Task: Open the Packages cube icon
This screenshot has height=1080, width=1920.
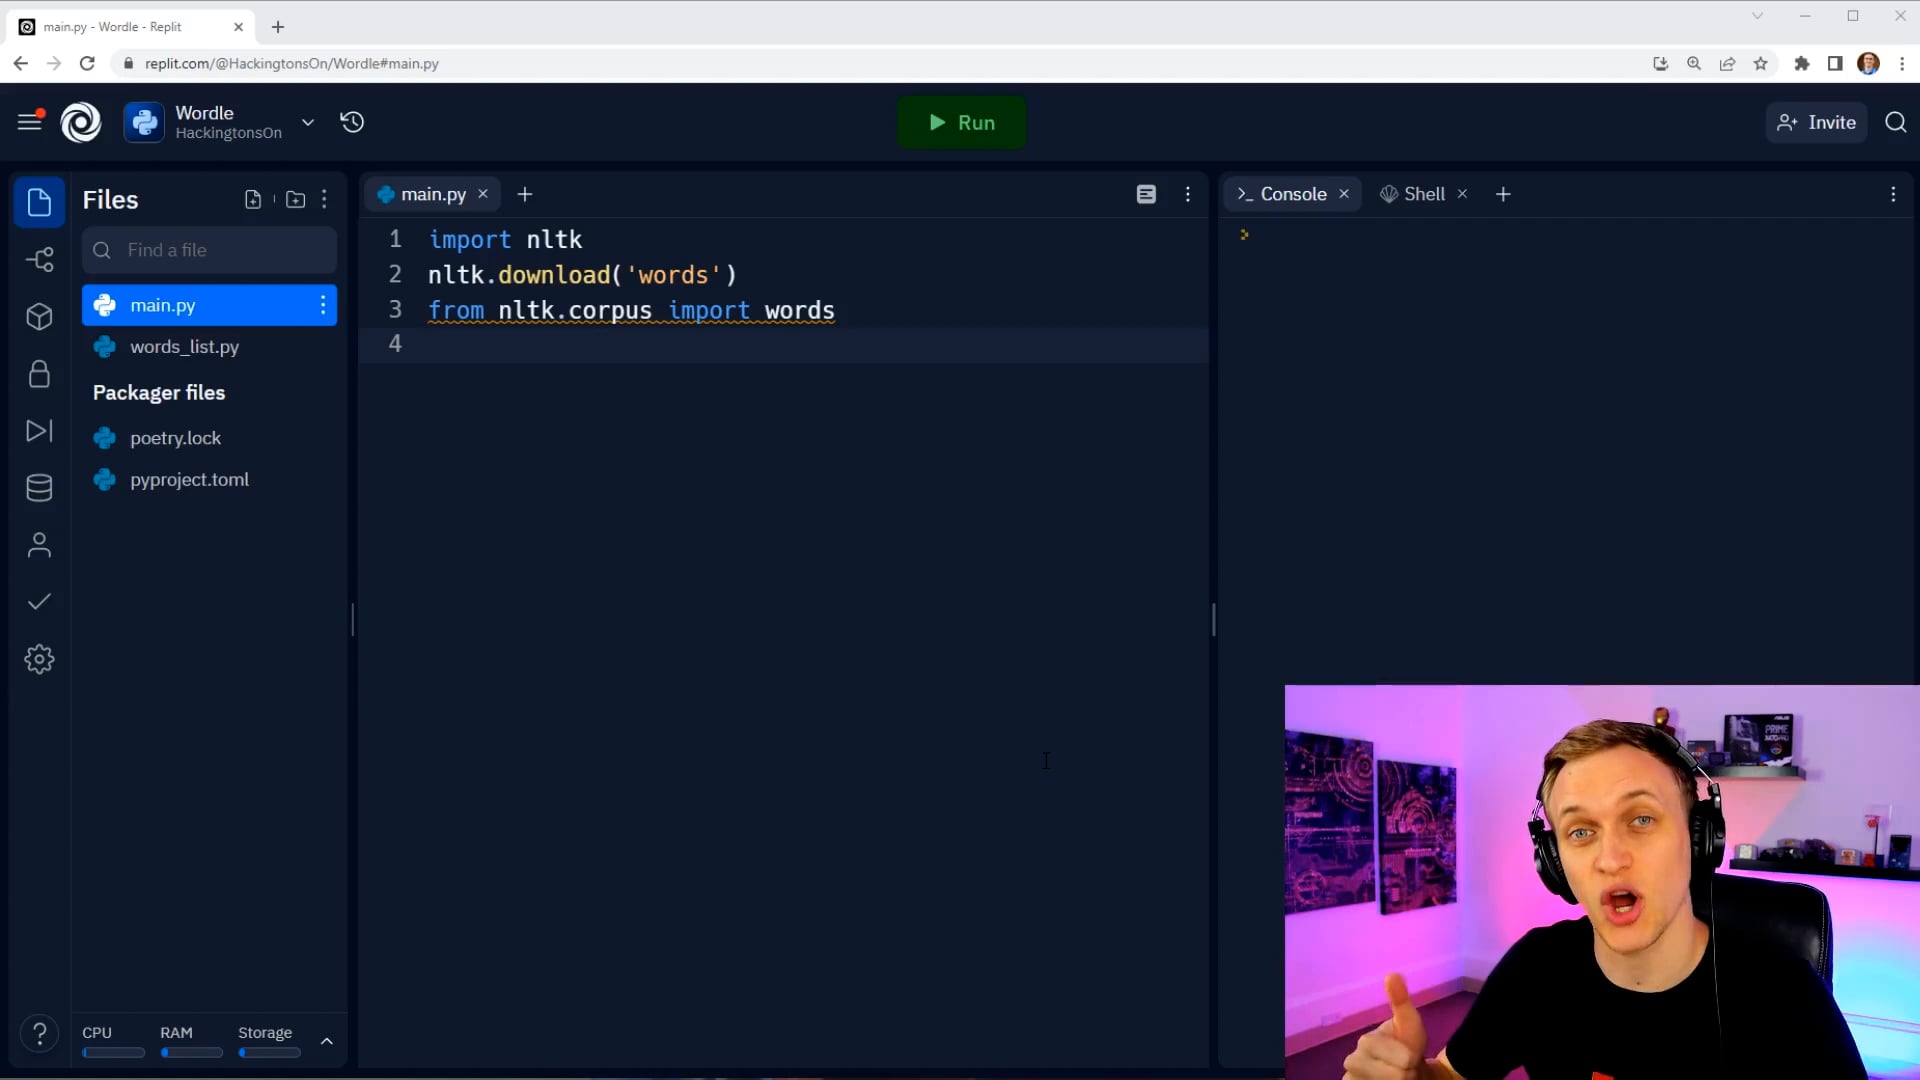Action: 39,317
